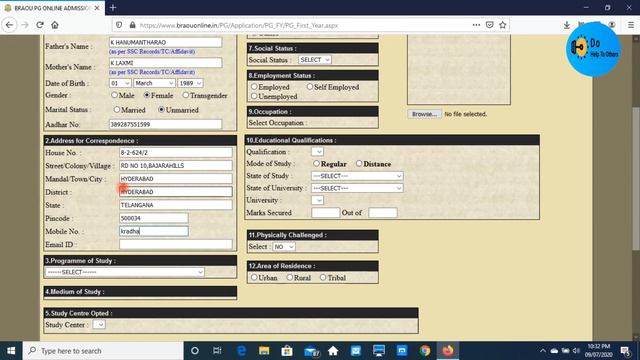This screenshot has width=640, height=360.
Task: Show hidden system tray icons
Action: click(542, 351)
